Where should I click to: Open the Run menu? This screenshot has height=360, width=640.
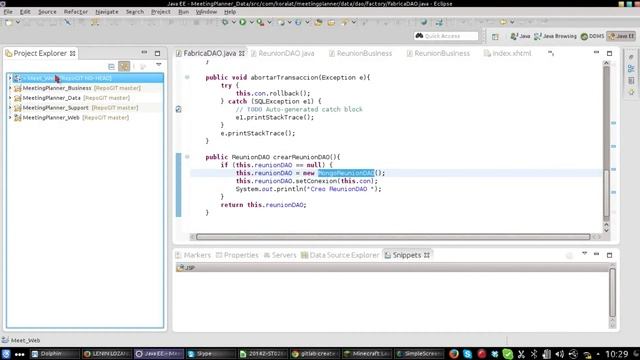coord(183,12)
